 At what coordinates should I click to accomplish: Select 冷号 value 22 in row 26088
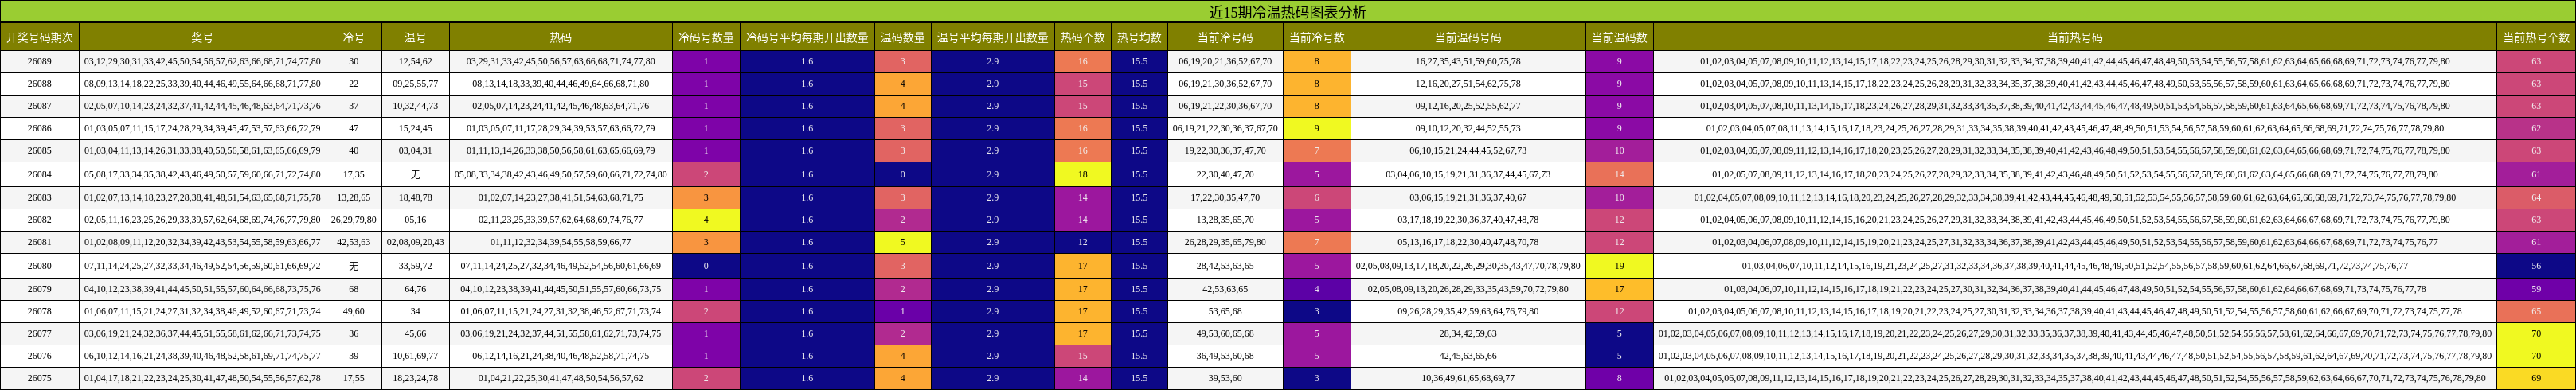pyautogui.click(x=353, y=84)
